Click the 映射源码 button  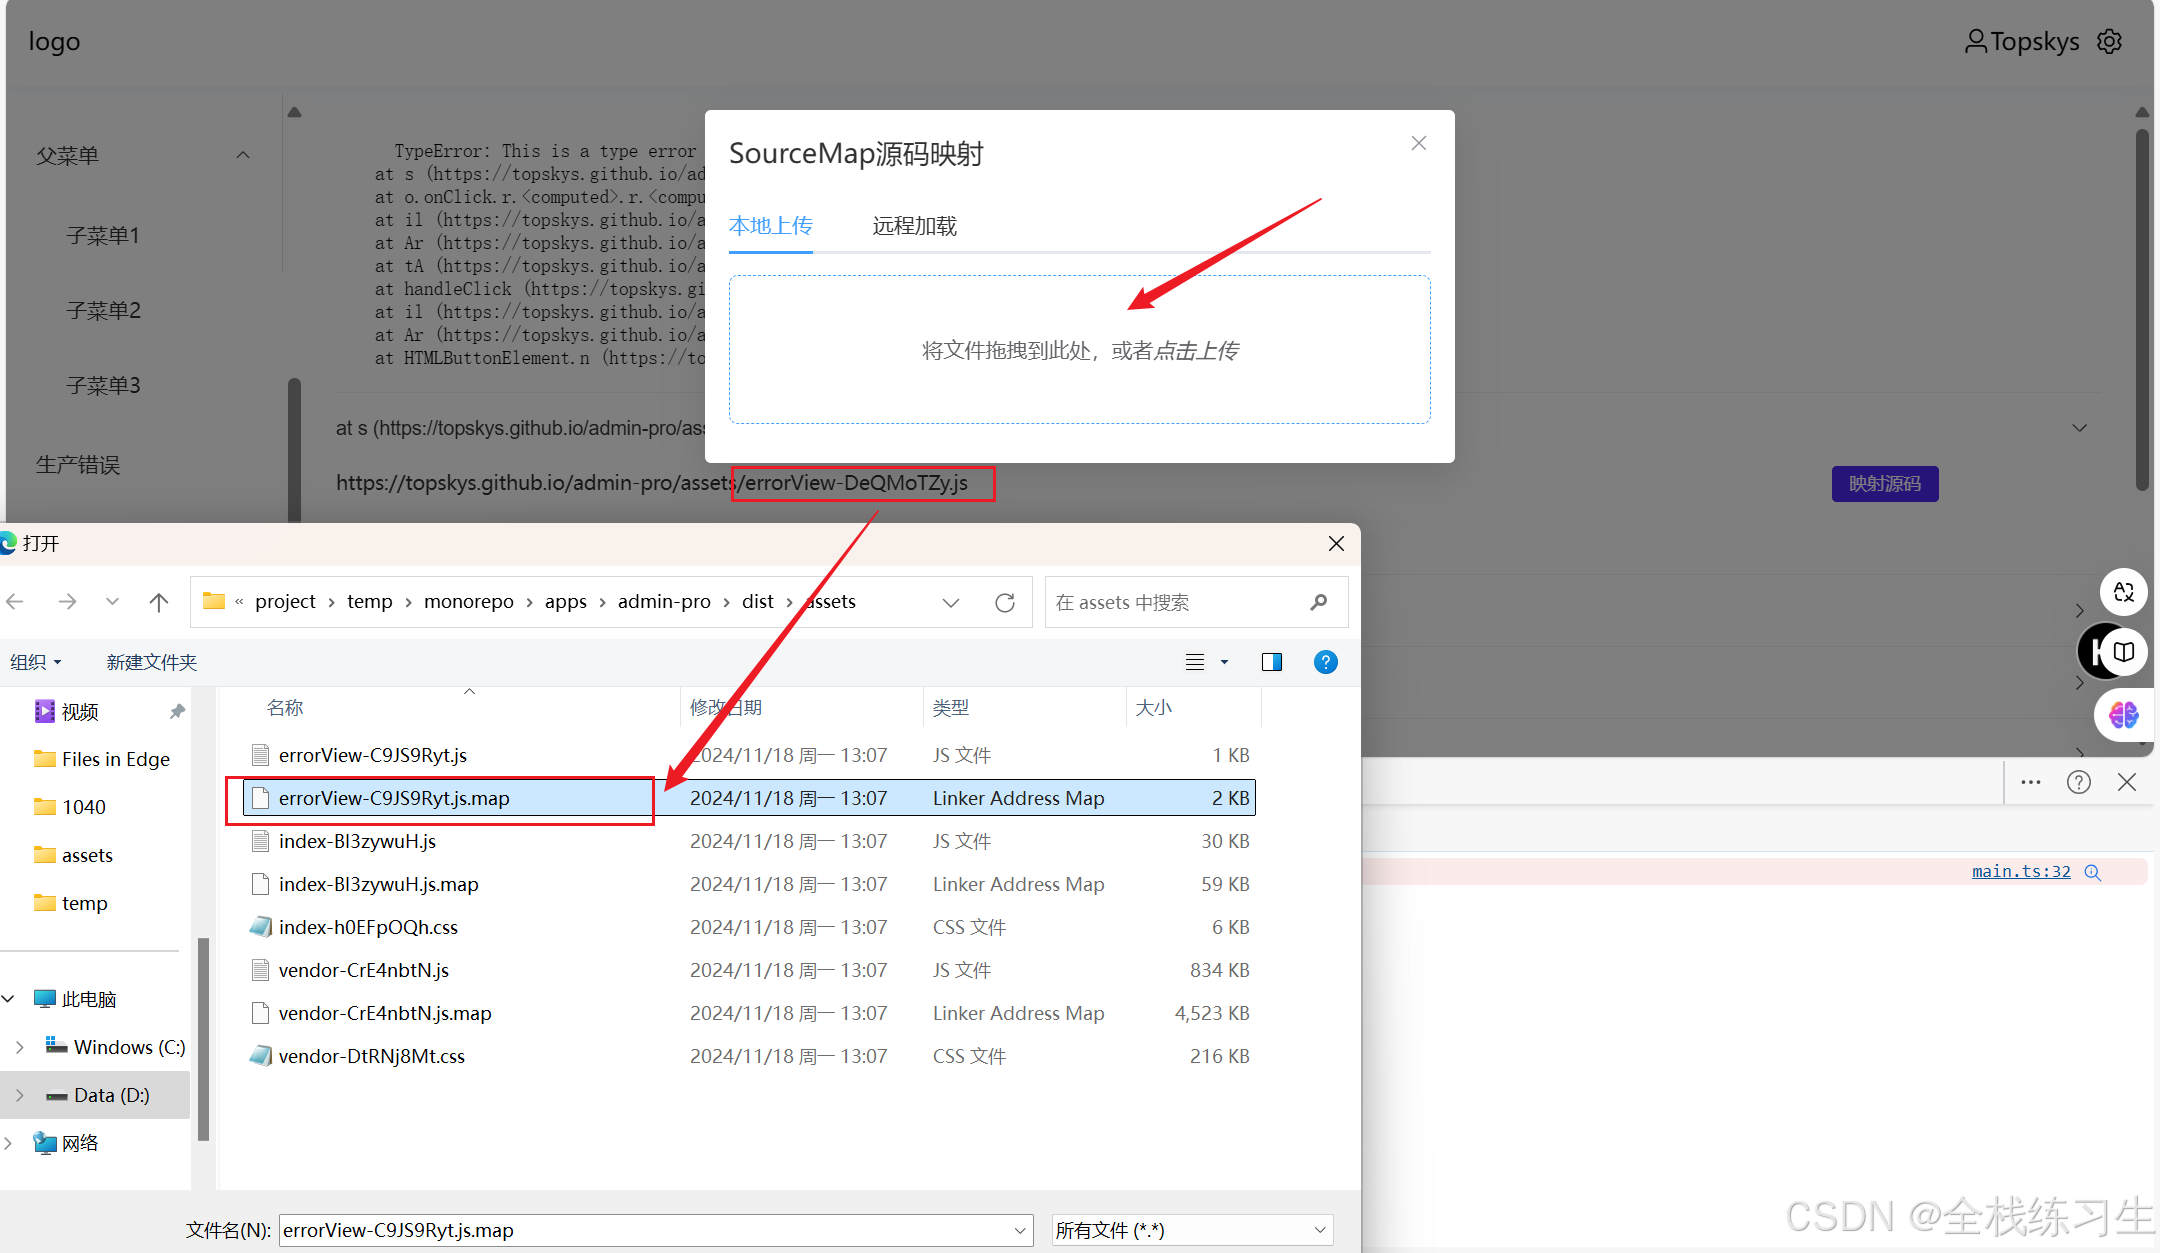coord(1884,484)
